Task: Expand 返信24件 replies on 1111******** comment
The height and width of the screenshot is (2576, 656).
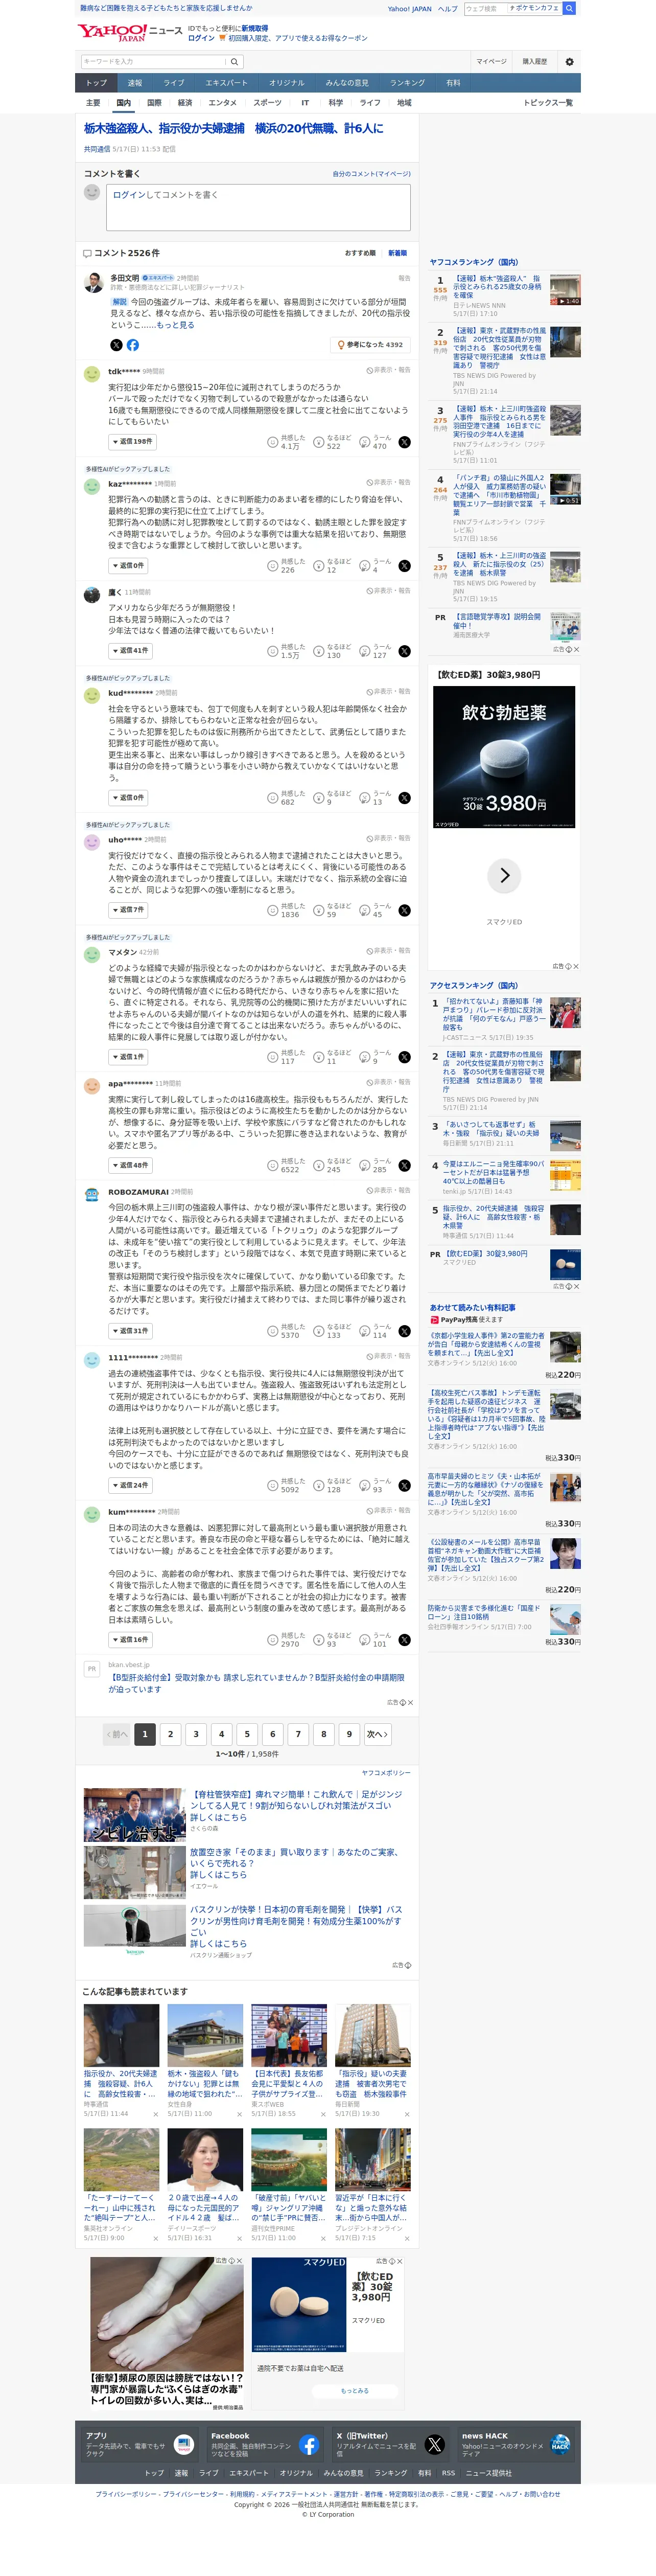Action: click(x=131, y=1485)
